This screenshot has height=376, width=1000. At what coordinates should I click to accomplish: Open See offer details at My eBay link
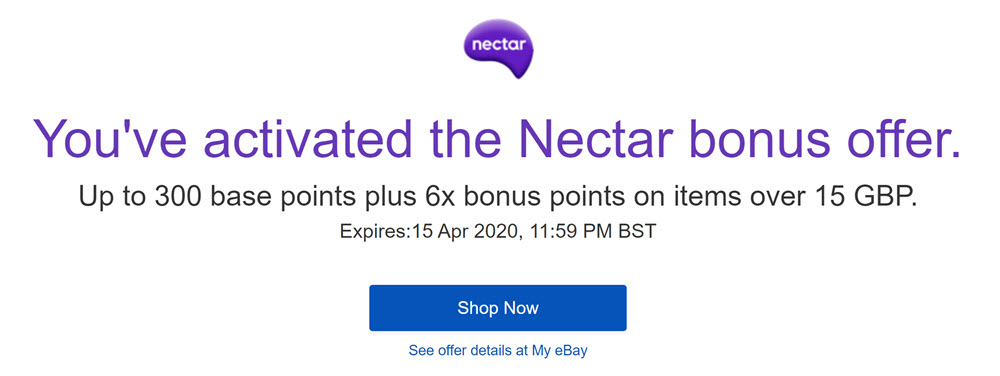498,351
